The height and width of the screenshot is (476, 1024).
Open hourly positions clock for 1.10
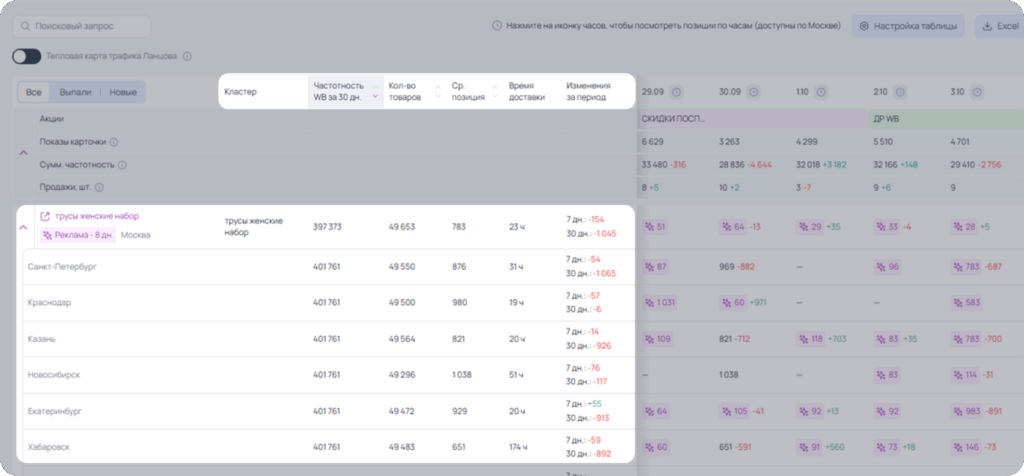tap(822, 92)
